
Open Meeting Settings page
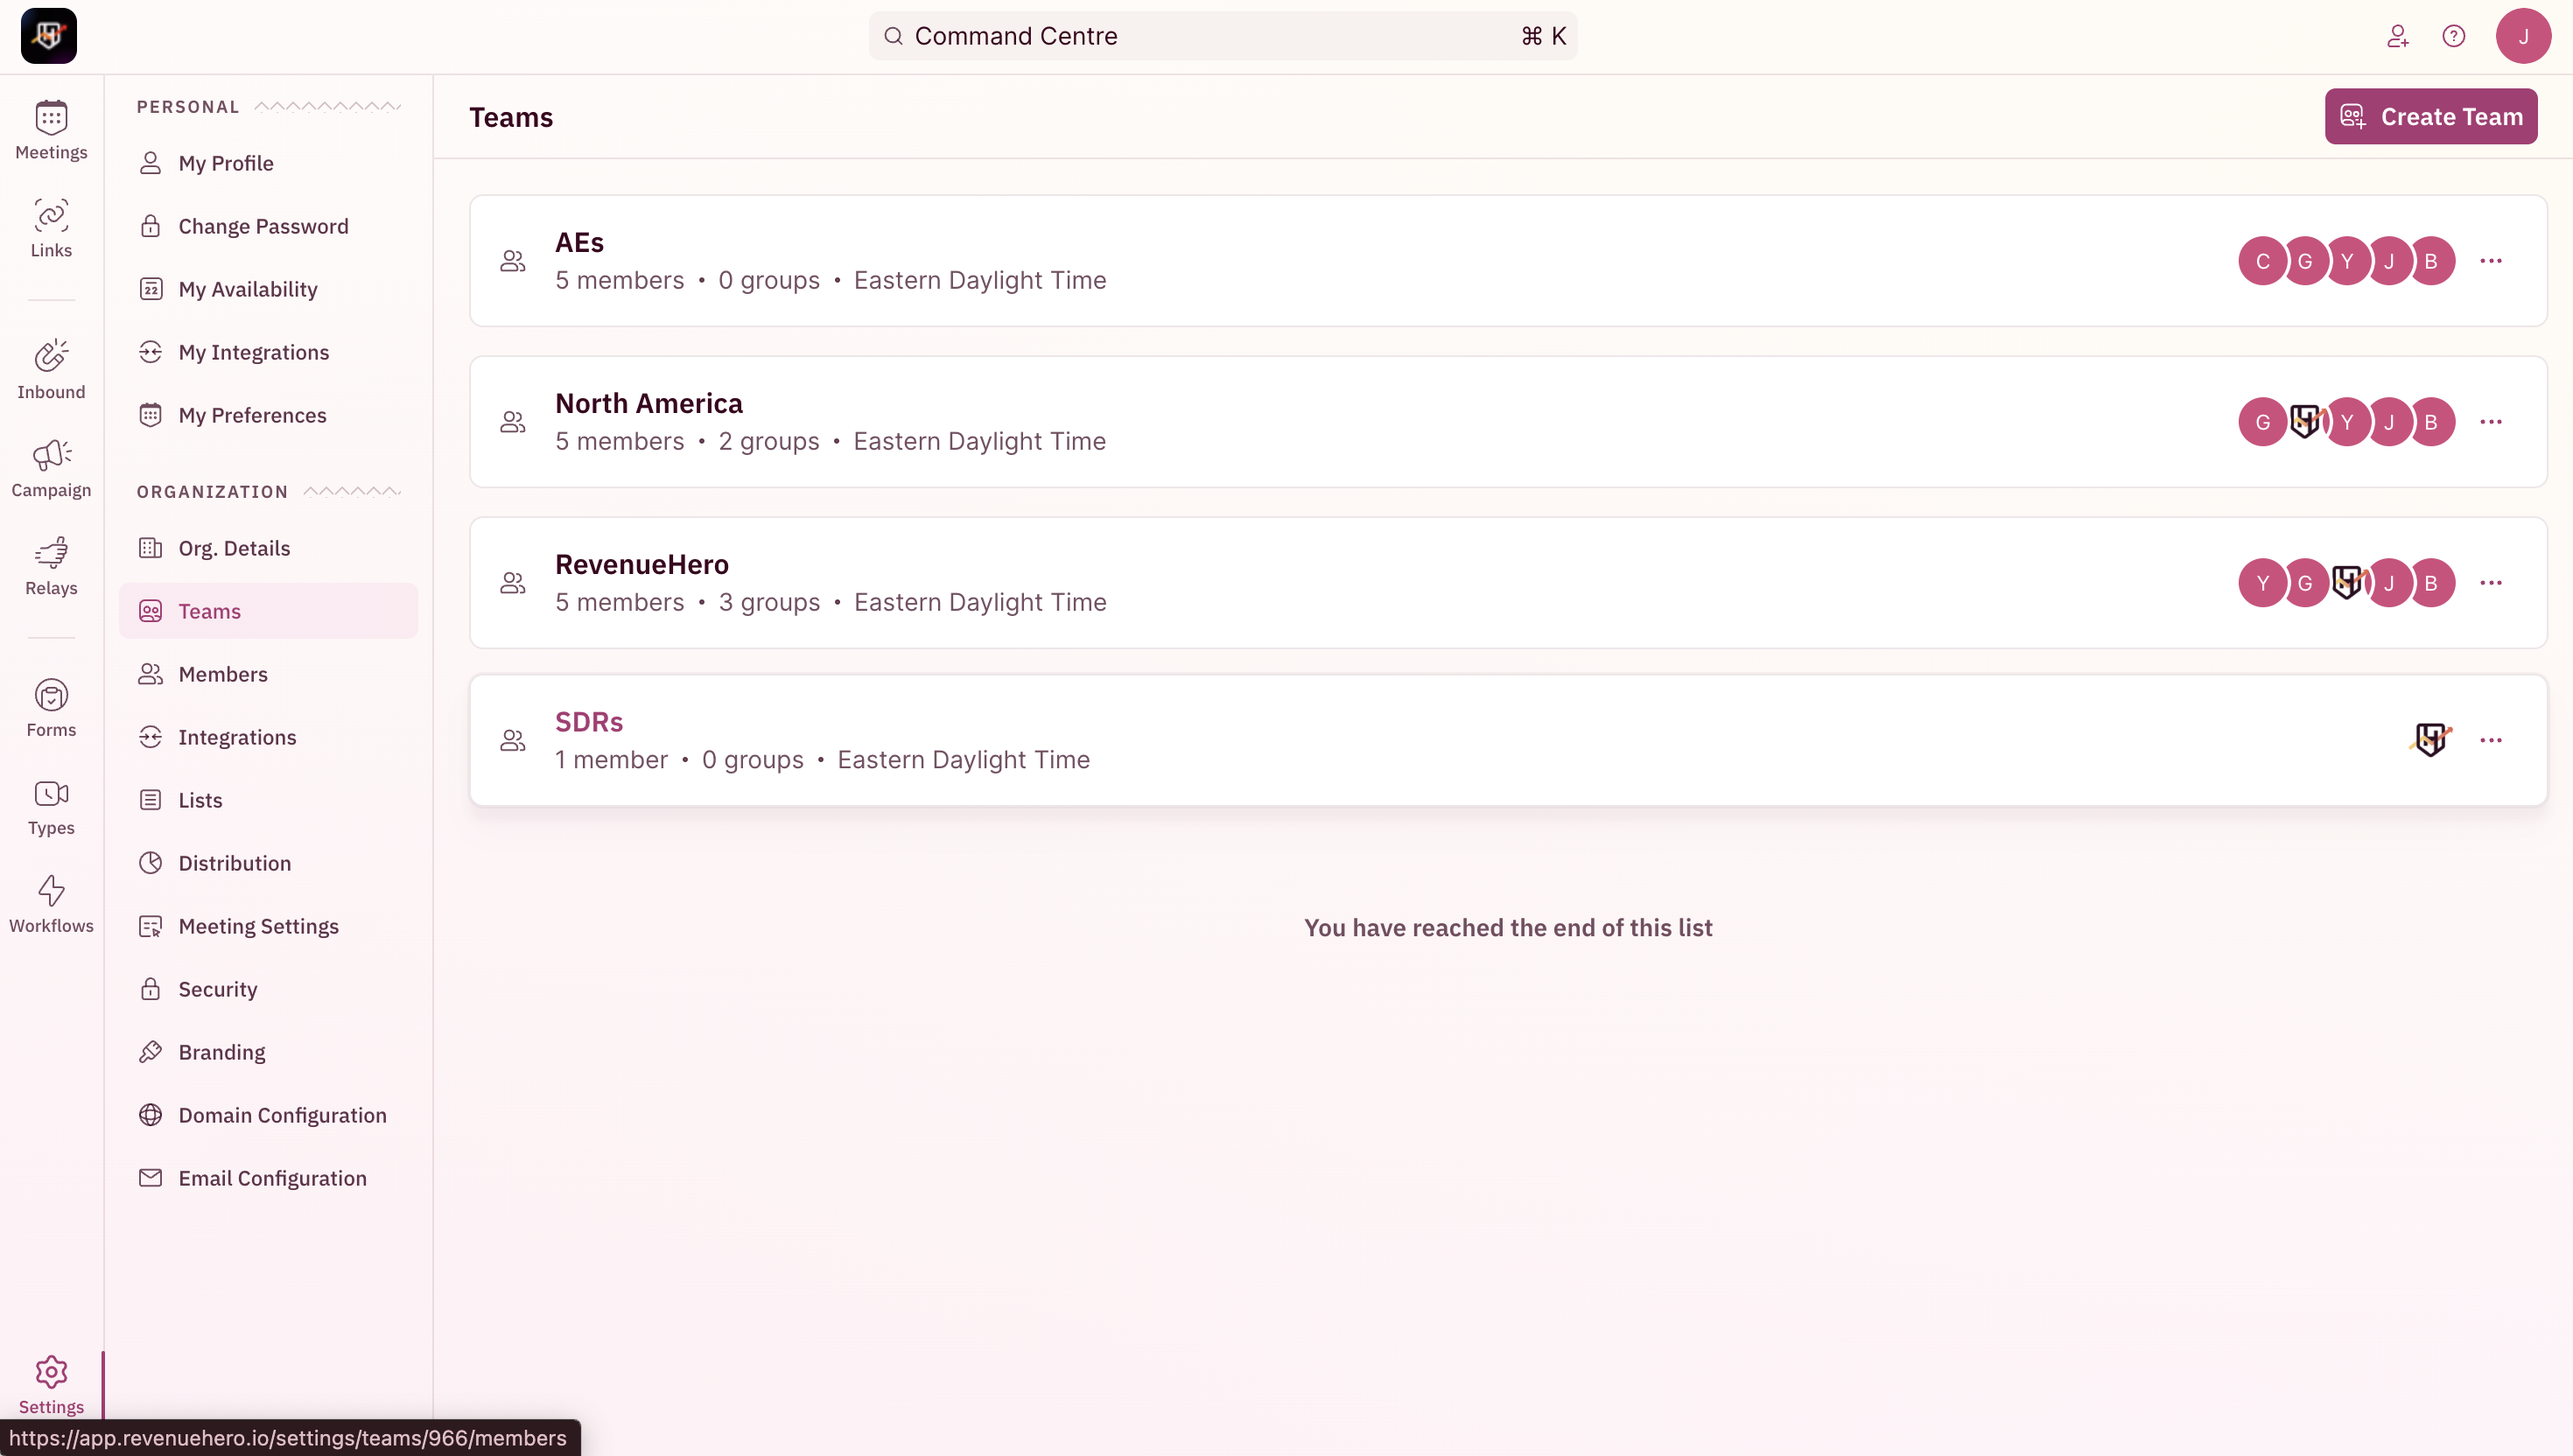click(x=268, y=926)
